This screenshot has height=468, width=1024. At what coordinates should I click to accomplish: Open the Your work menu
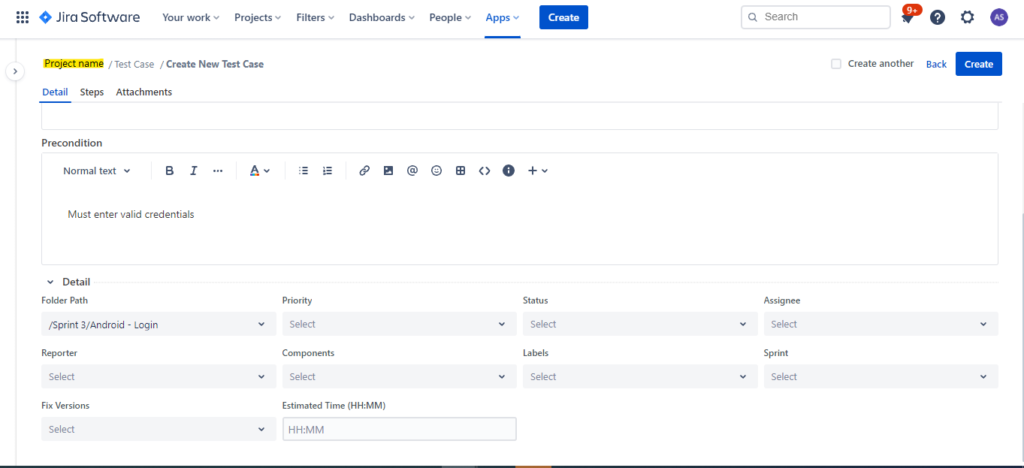[x=191, y=18]
